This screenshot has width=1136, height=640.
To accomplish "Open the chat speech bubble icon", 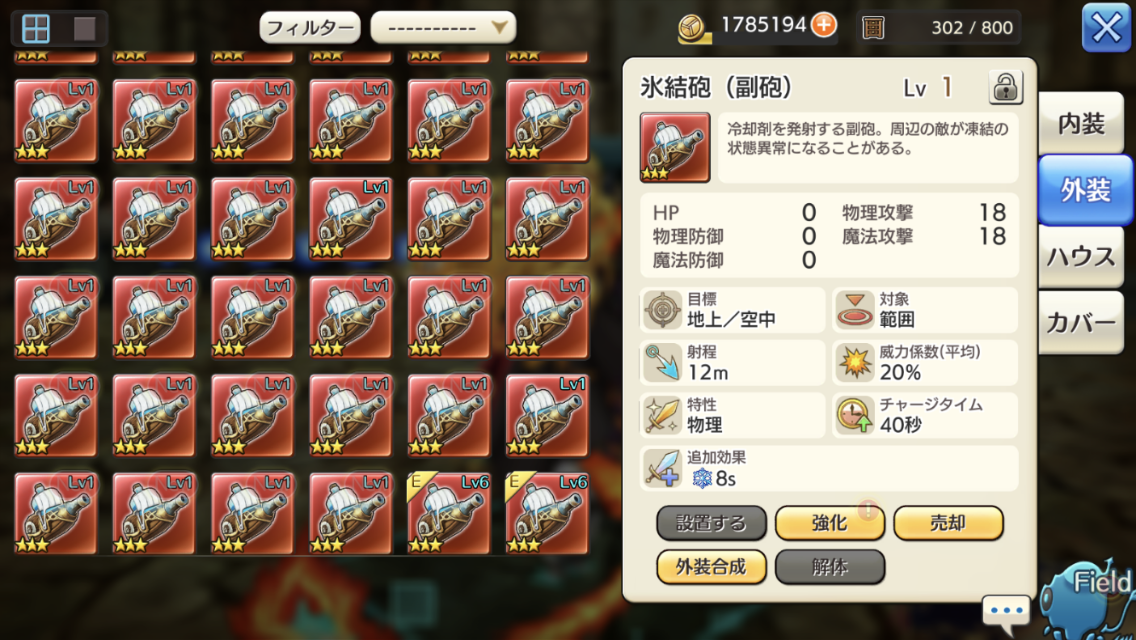I will [x=1006, y=610].
